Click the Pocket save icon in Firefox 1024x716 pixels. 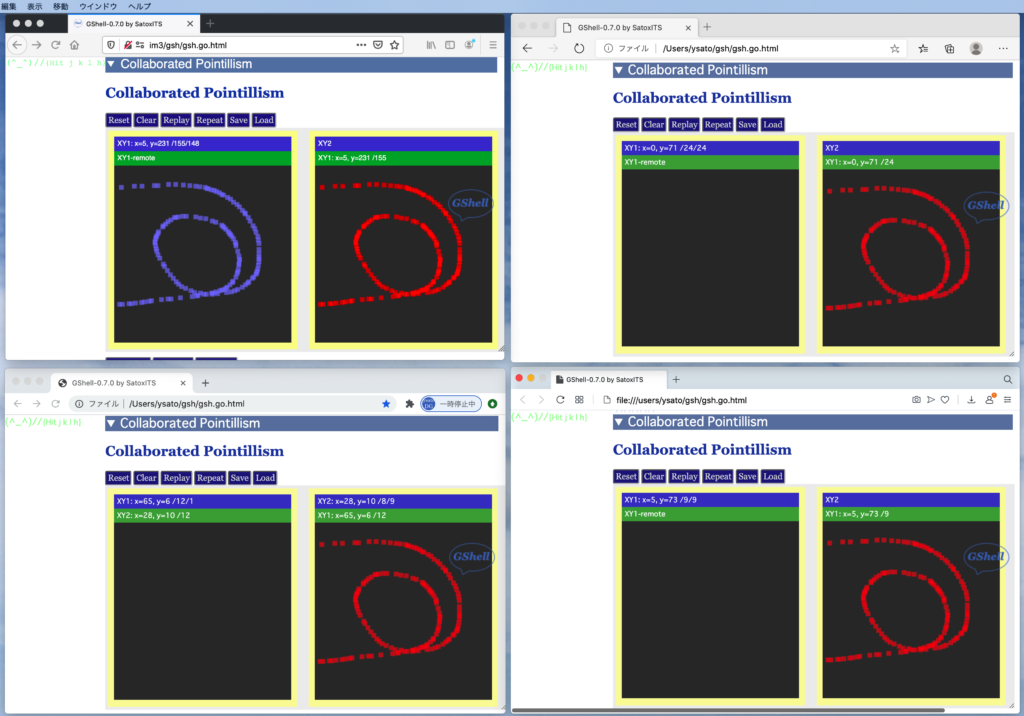377,45
